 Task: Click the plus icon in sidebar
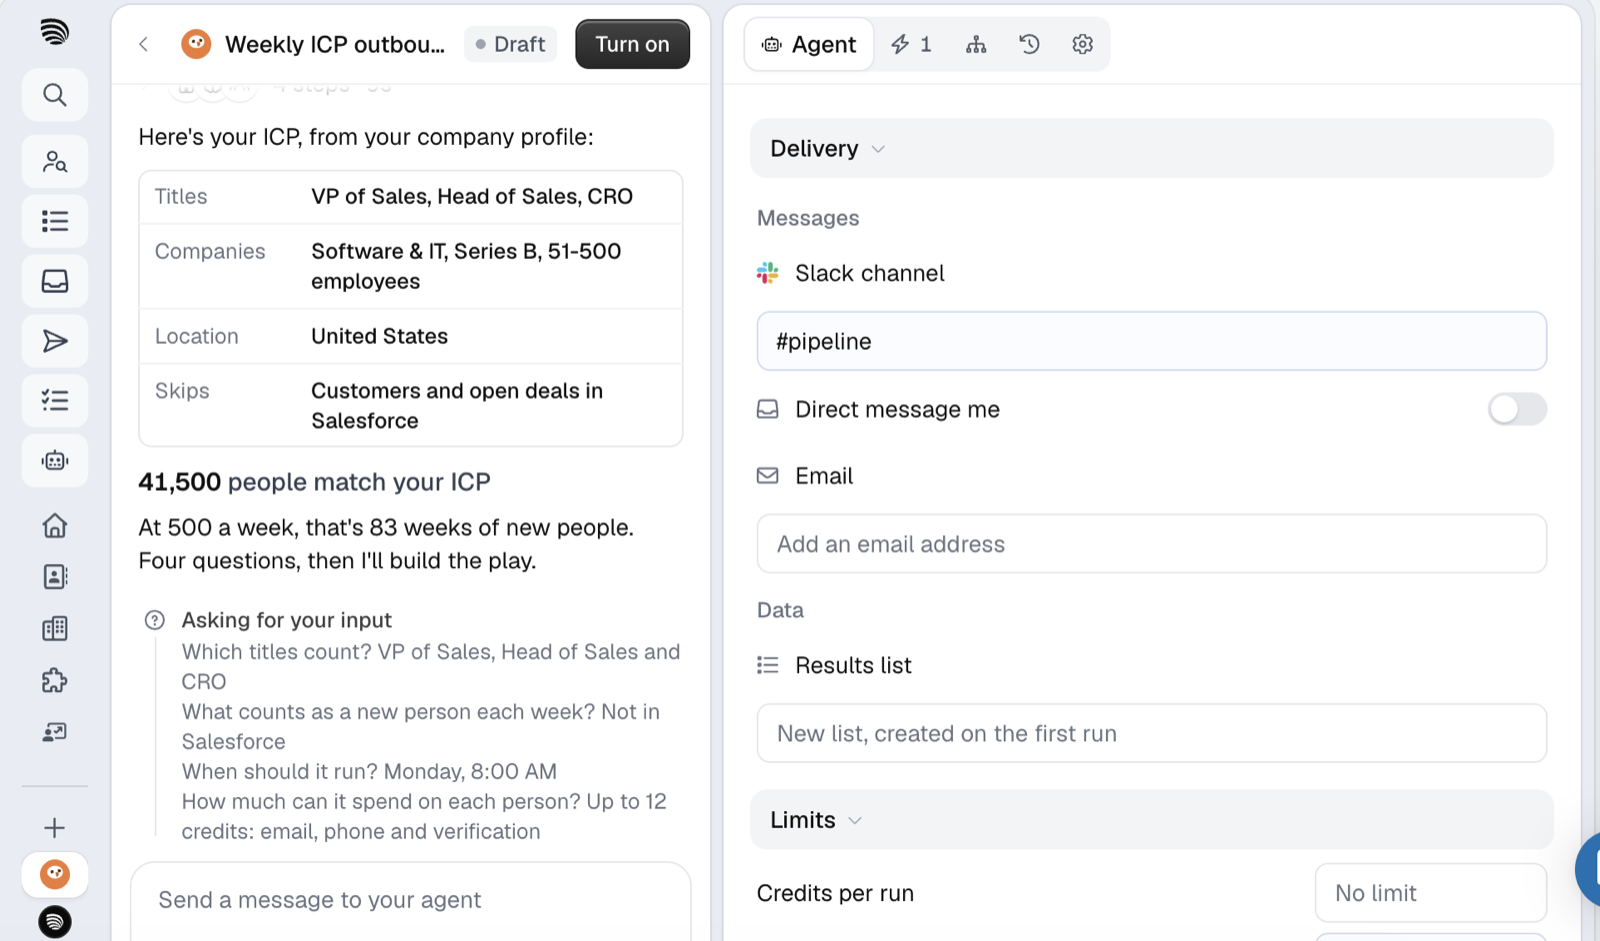pos(55,828)
